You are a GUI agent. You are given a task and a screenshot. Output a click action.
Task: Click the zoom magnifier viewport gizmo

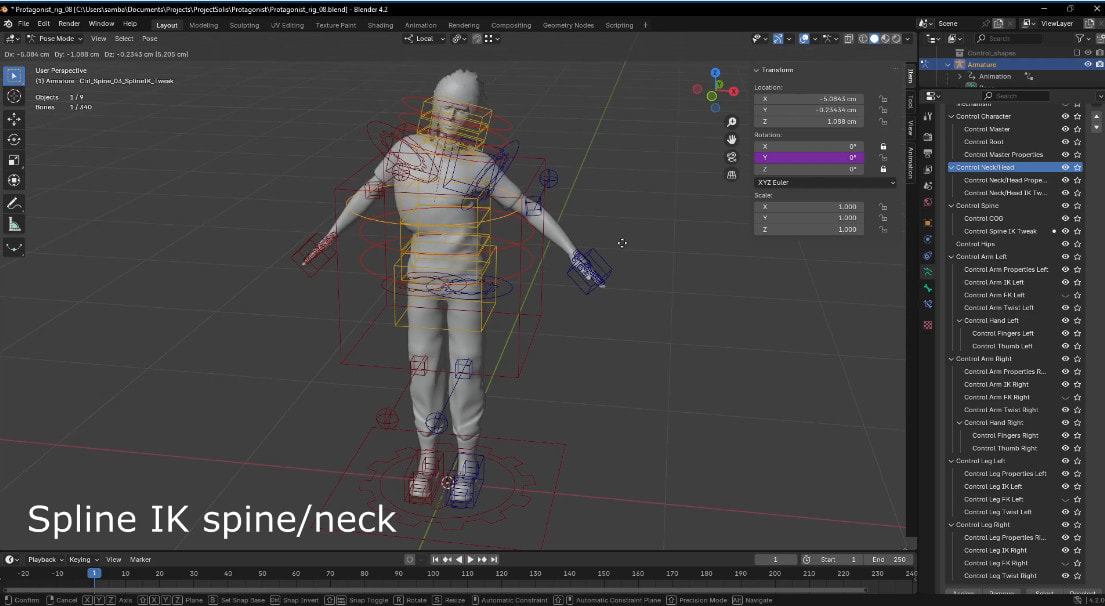(732, 122)
